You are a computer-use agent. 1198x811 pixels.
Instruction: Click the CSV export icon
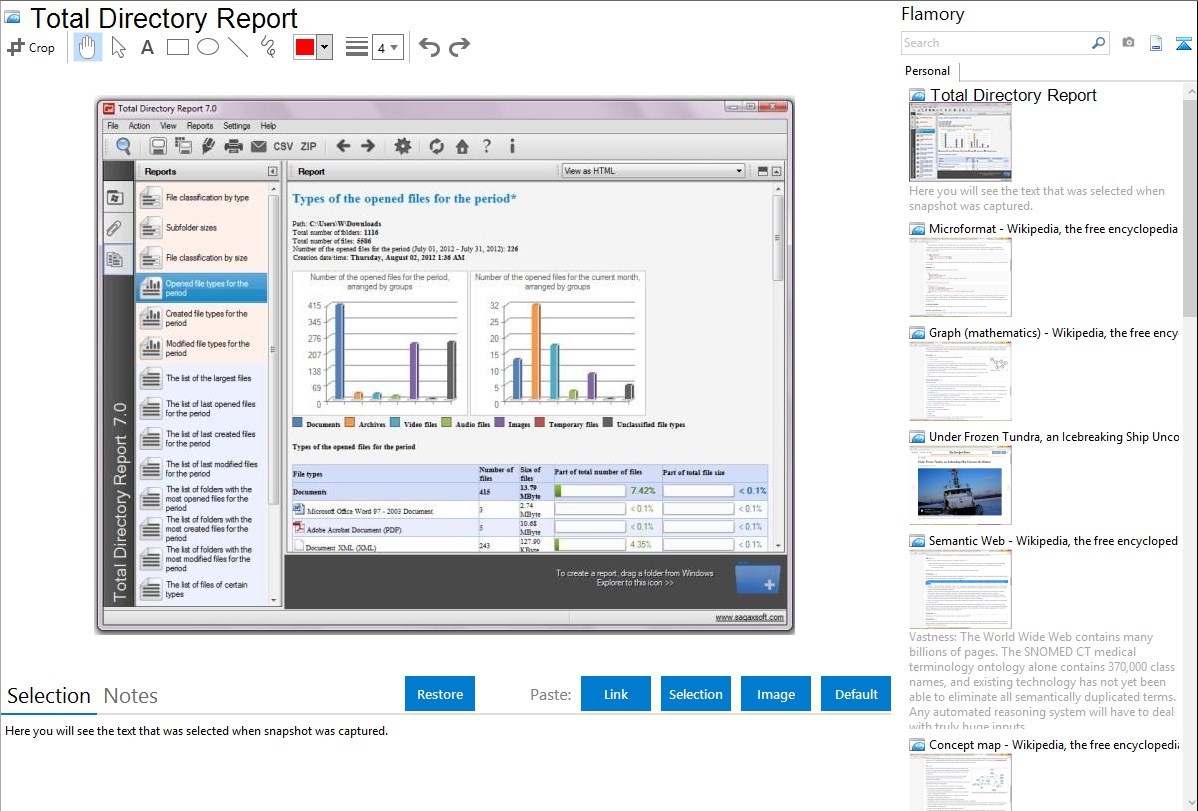(283, 146)
